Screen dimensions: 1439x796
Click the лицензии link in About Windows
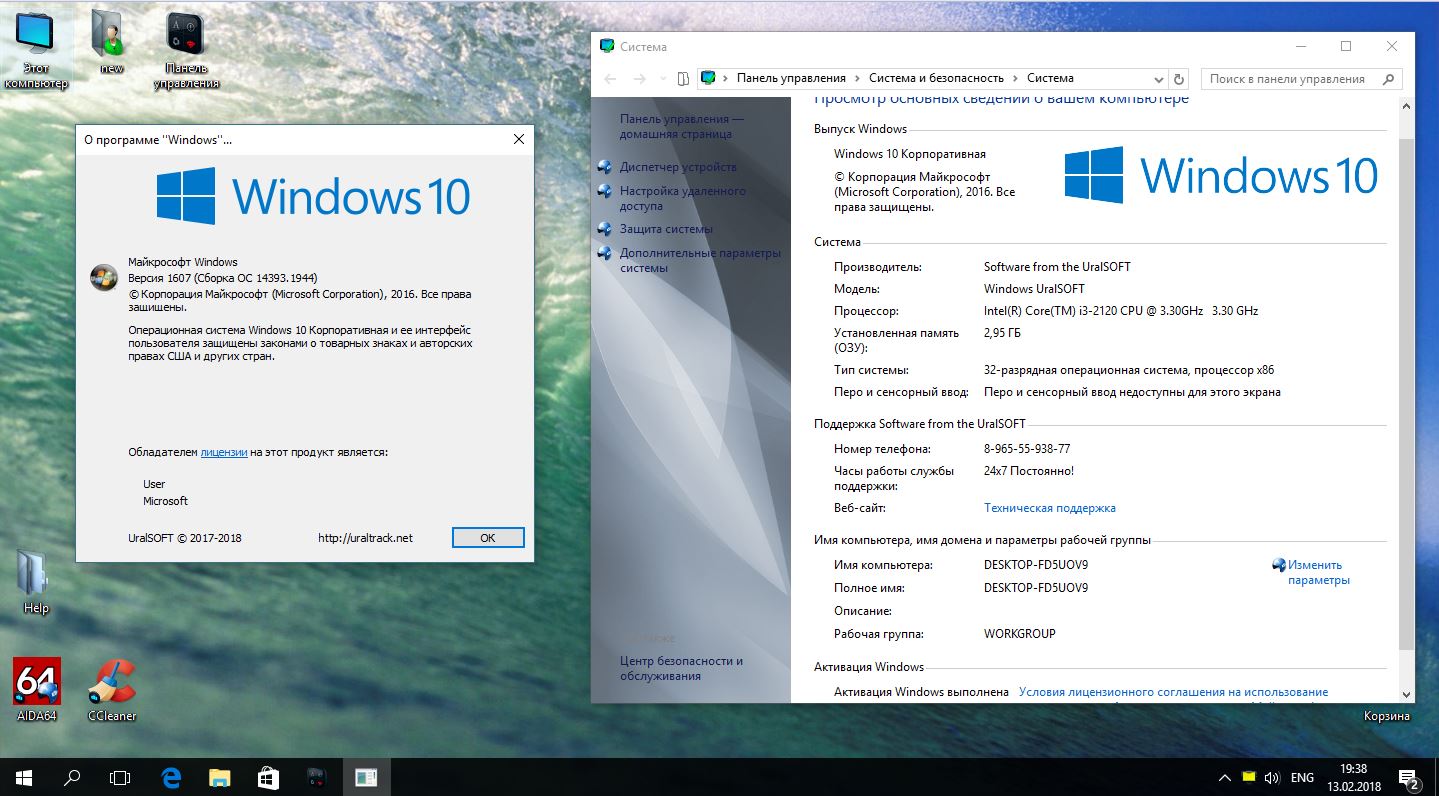coord(224,452)
